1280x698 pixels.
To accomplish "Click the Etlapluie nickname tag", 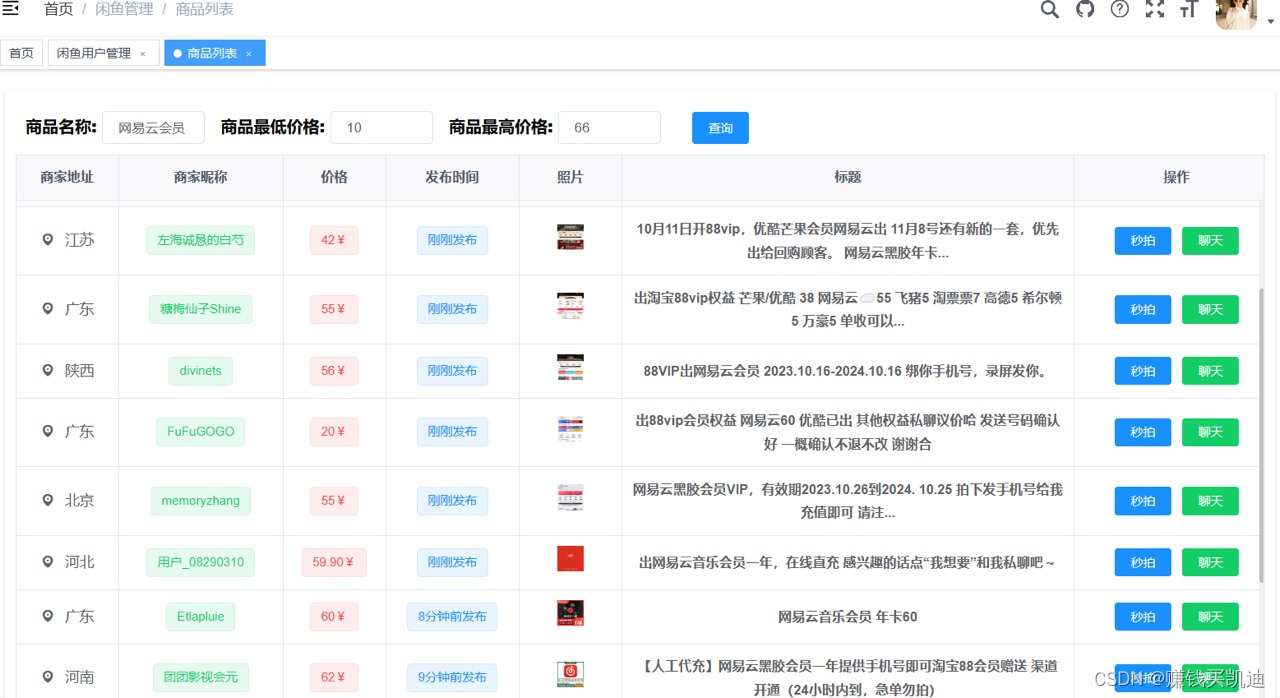I will [200, 617].
